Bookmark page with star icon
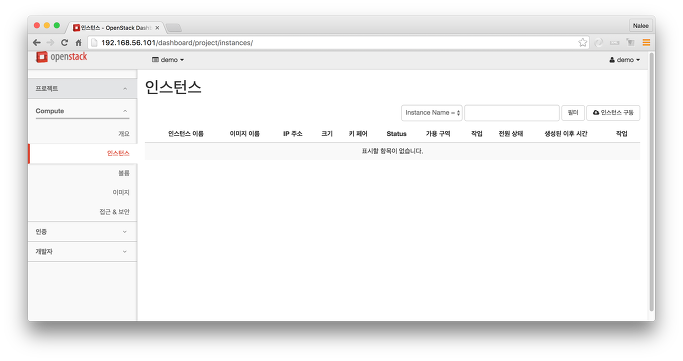 click(x=582, y=43)
